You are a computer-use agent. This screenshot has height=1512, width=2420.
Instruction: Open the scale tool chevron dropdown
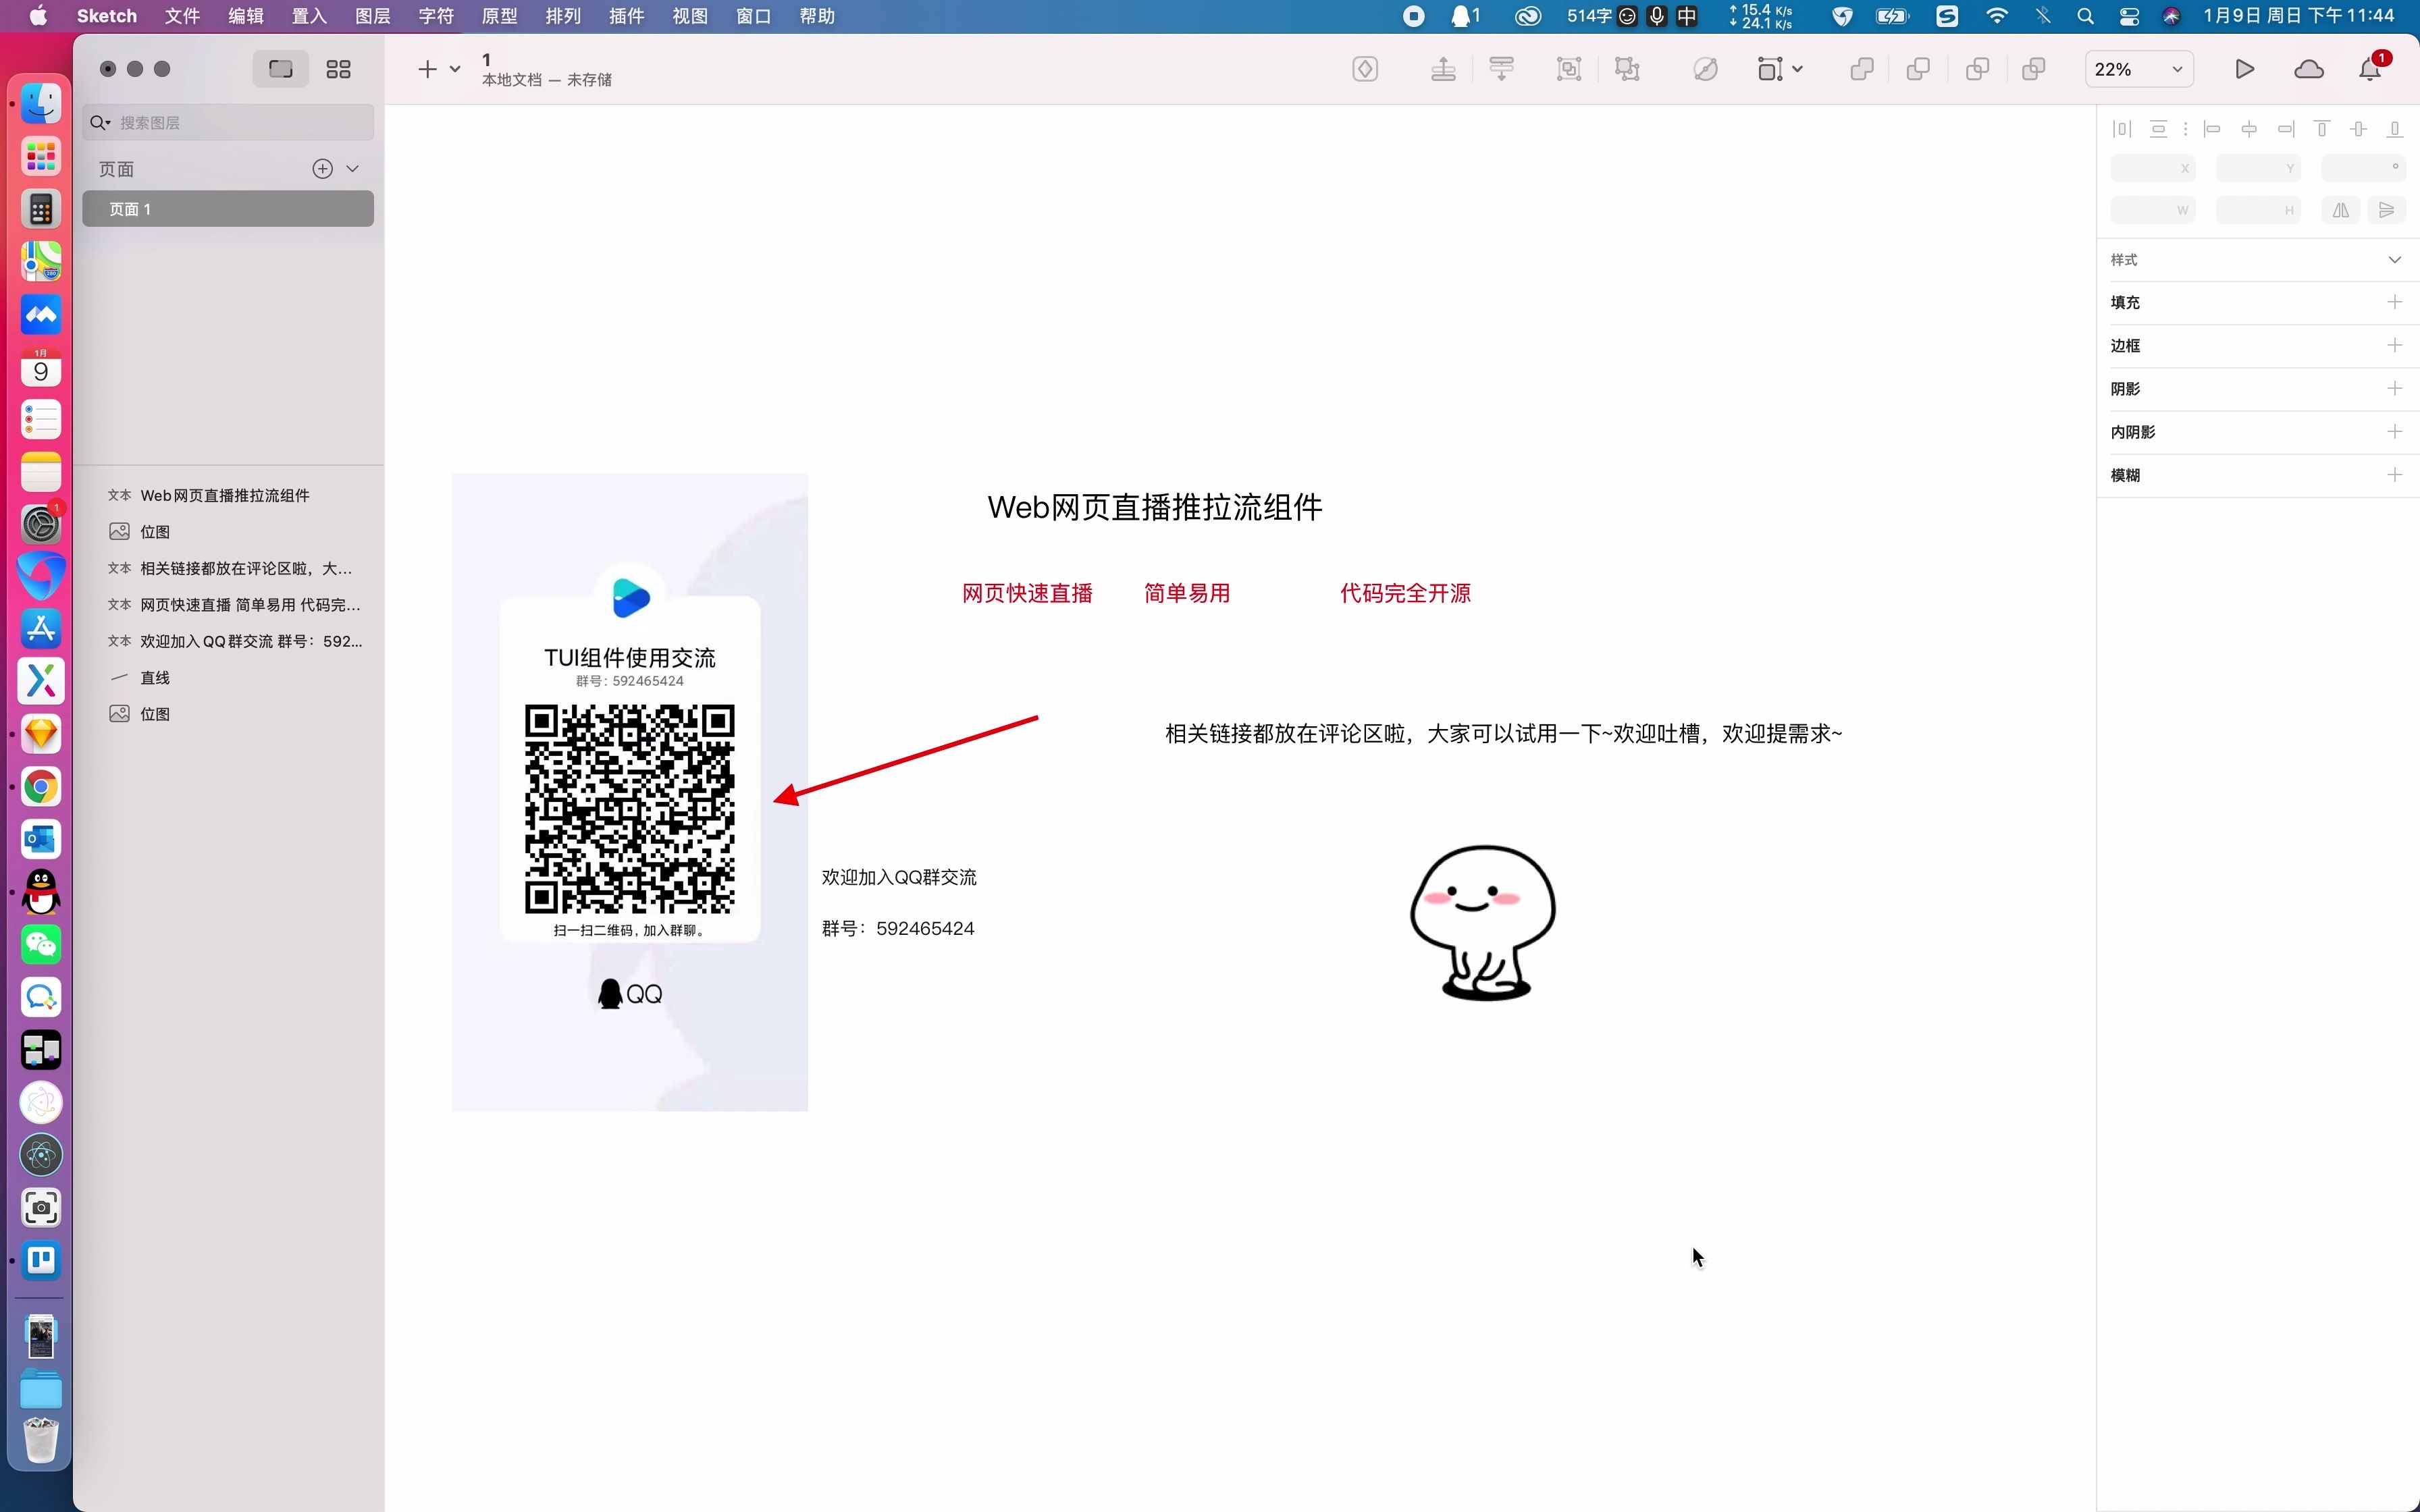point(1797,69)
